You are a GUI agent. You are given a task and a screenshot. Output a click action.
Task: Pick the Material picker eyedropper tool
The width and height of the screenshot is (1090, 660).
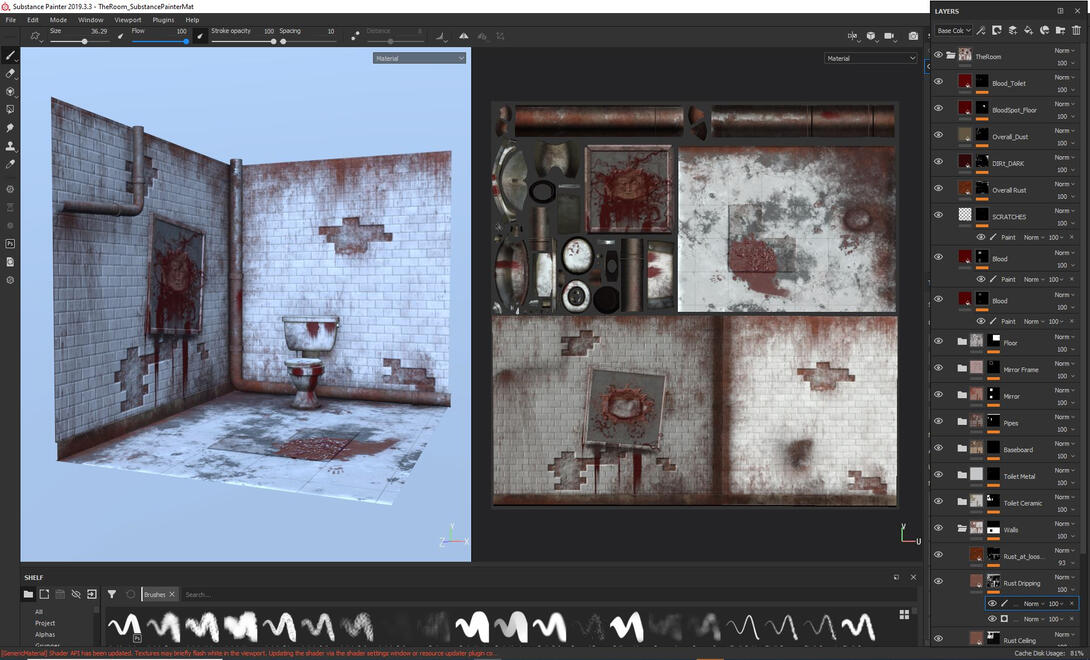(10, 164)
